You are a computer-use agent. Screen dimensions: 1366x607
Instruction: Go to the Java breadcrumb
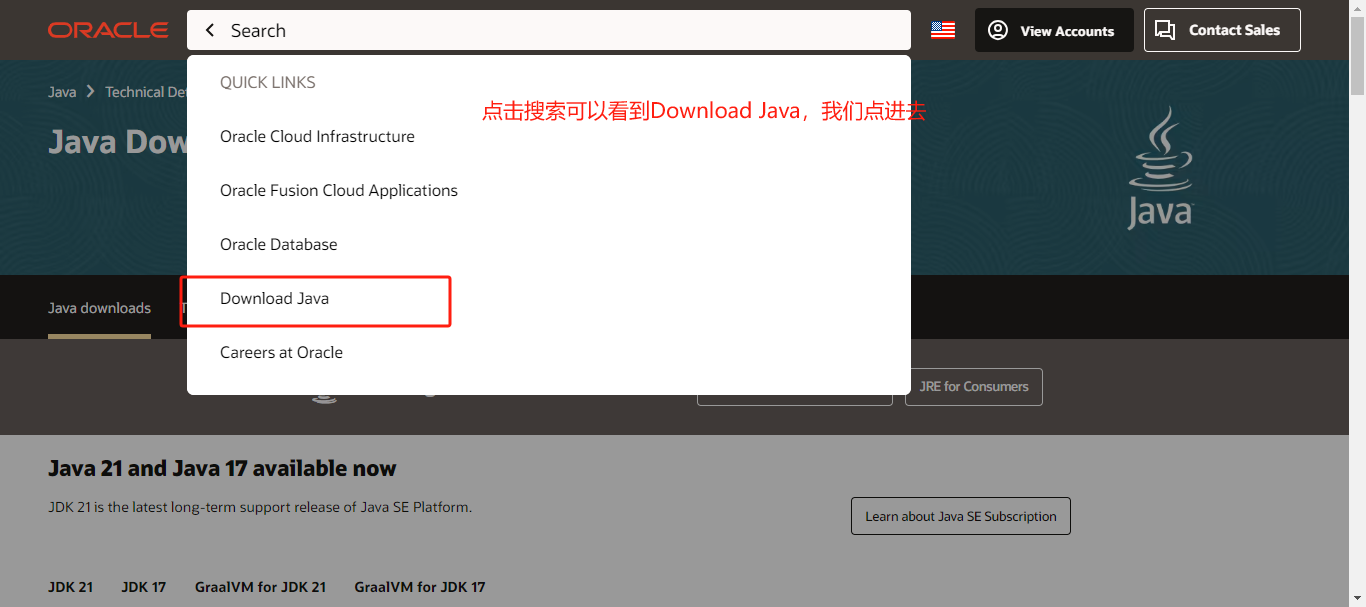coord(62,92)
